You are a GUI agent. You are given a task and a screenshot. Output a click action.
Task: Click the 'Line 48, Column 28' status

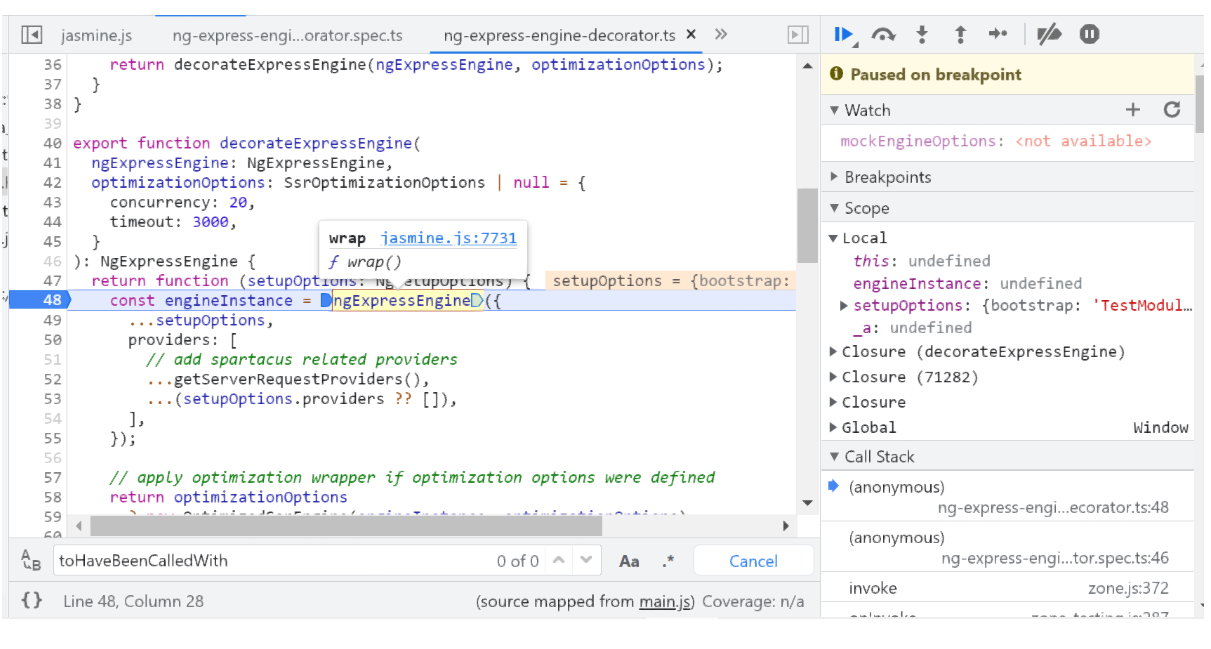(133, 601)
